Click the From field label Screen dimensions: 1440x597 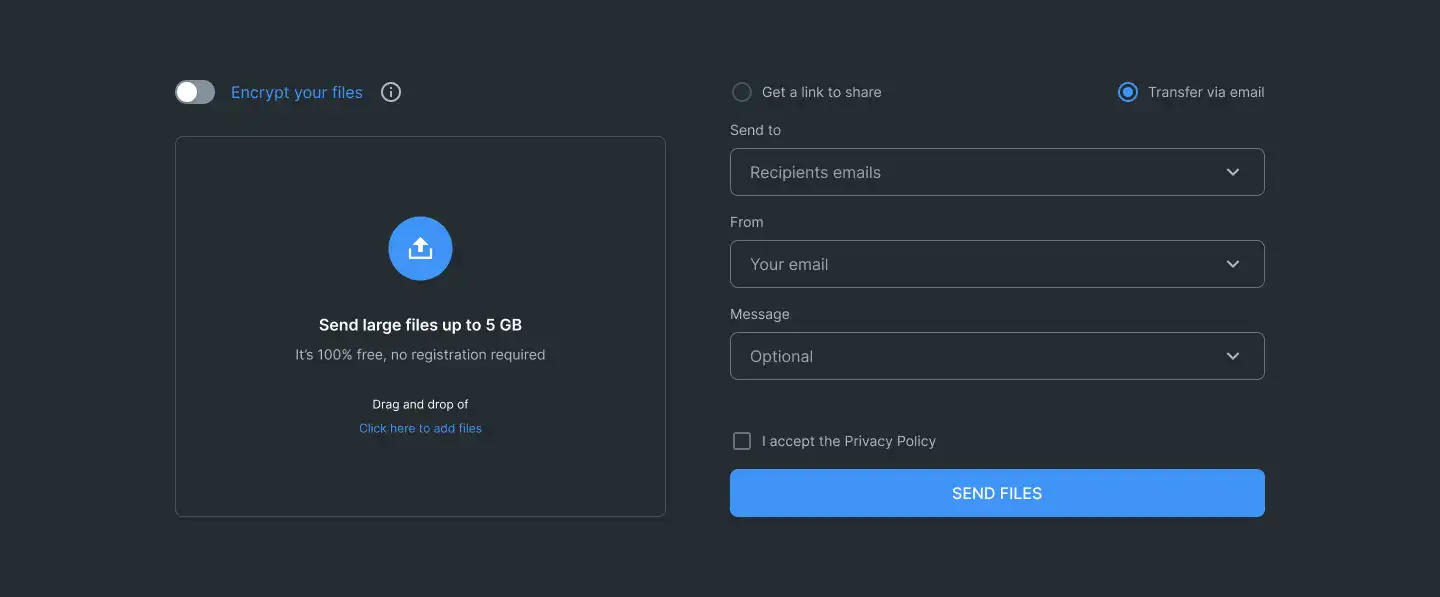[x=746, y=222]
